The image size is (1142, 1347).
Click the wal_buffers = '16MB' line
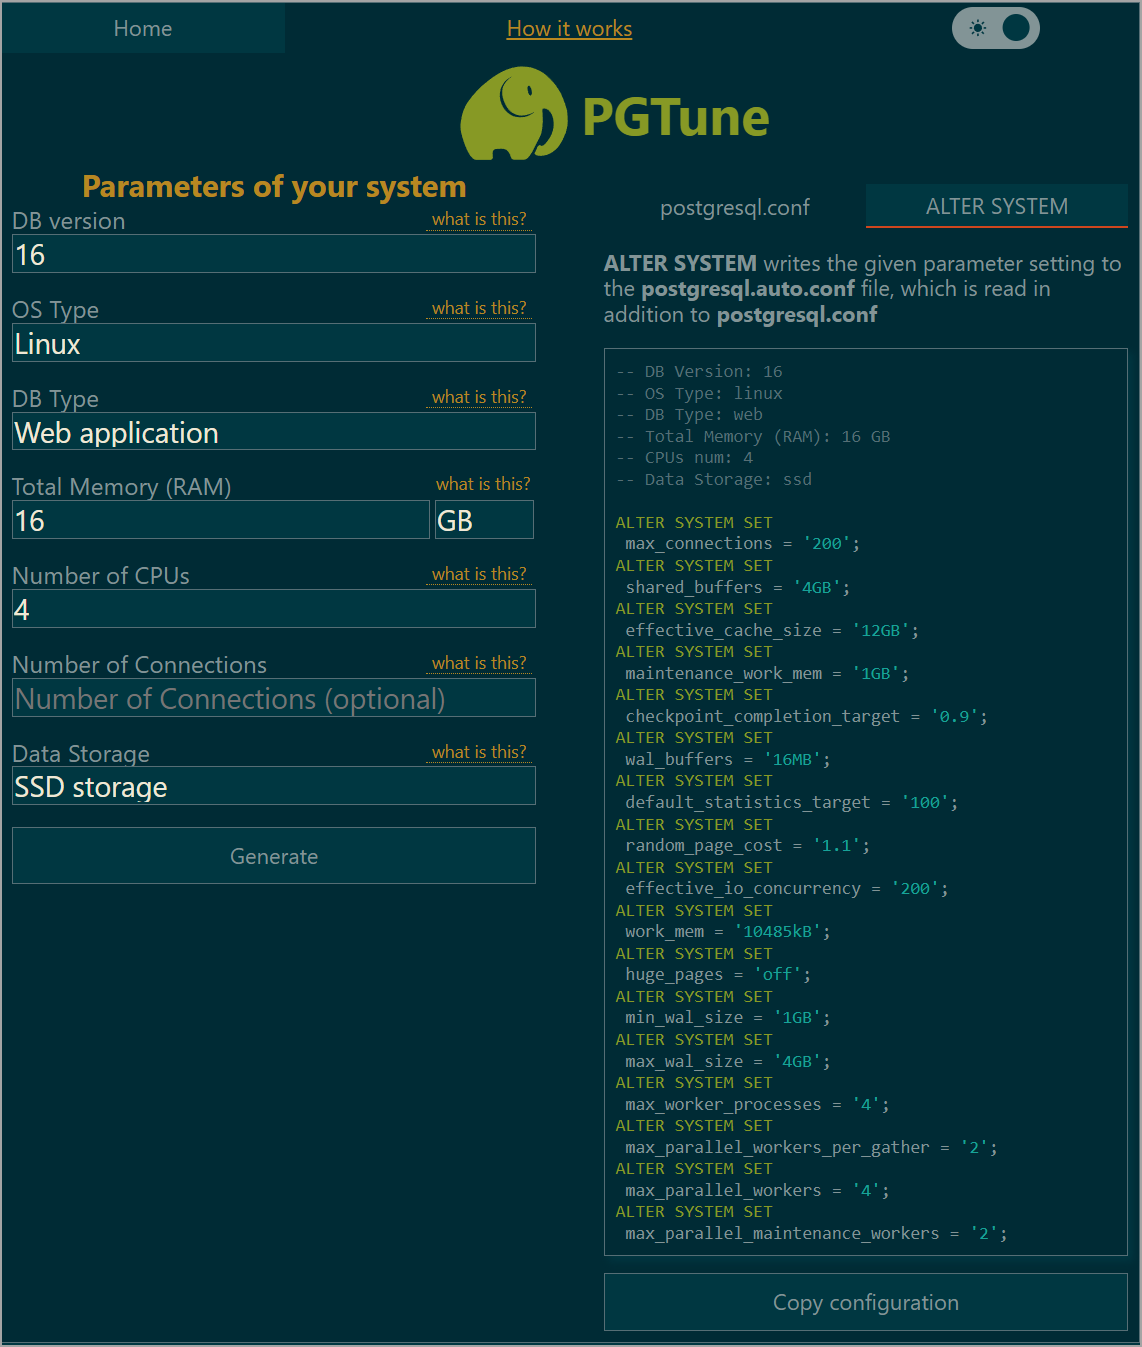[x=728, y=759]
